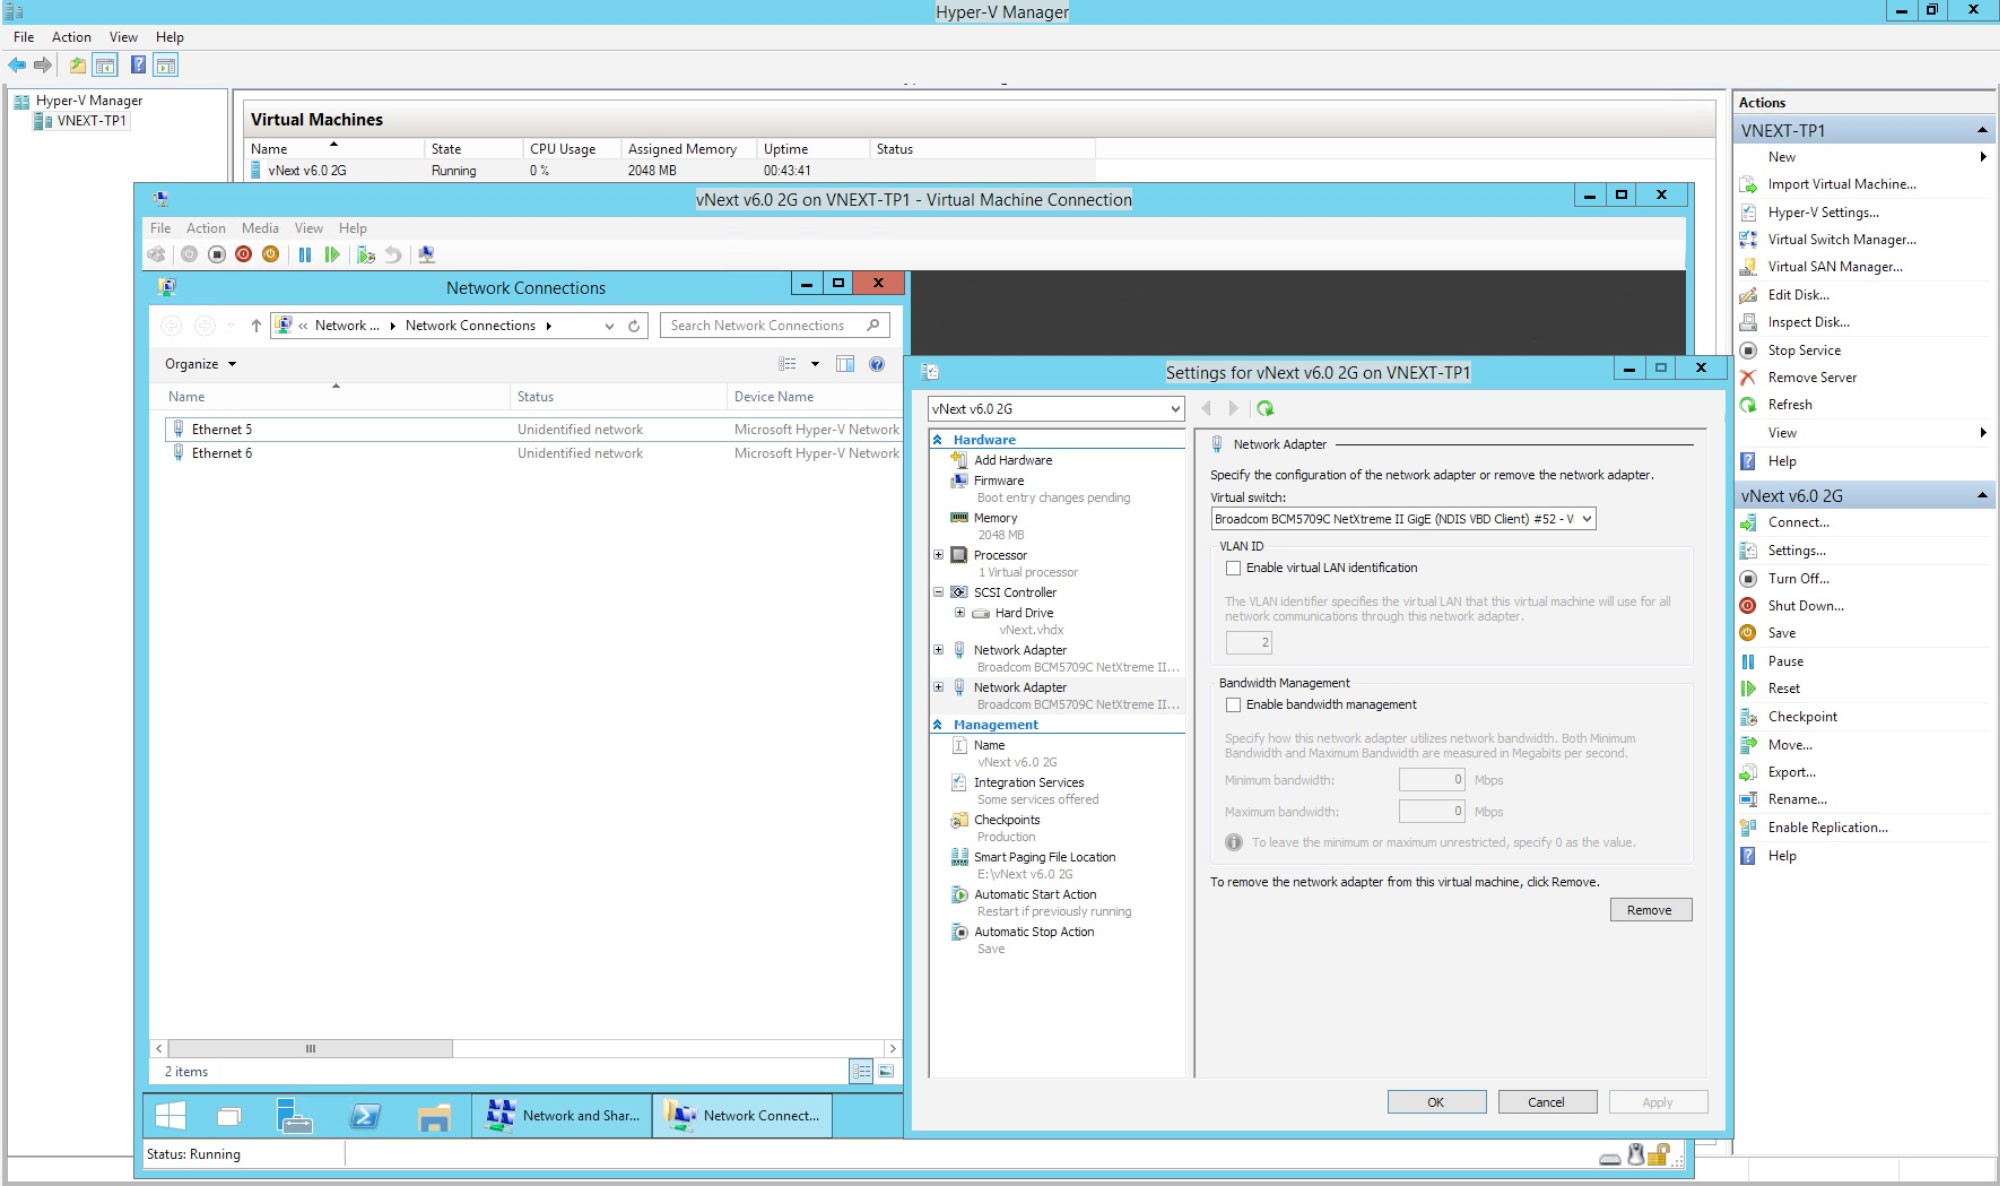Select Integration Services in Management tree
This screenshot has height=1186, width=2000.
tap(1028, 783)
